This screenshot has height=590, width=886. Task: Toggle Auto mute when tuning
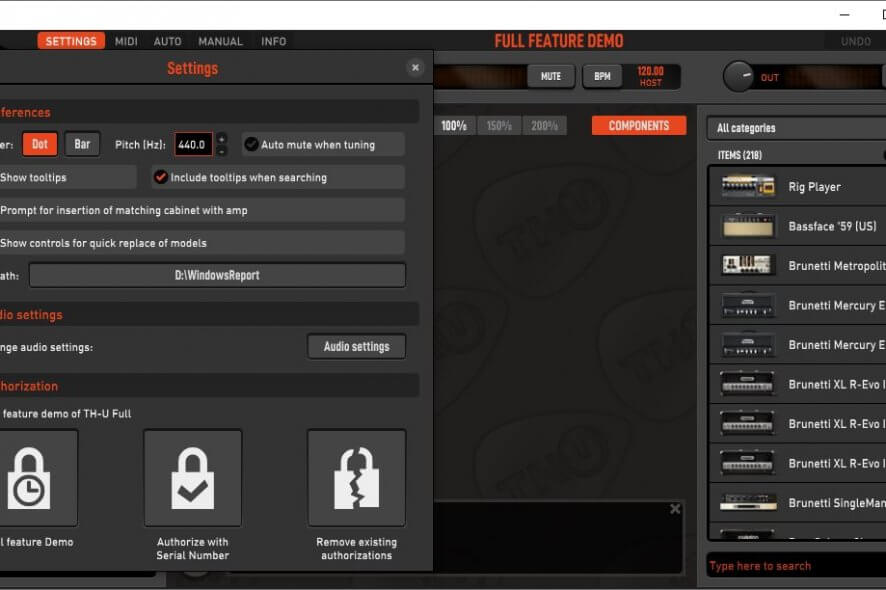(x=323, y=145)
